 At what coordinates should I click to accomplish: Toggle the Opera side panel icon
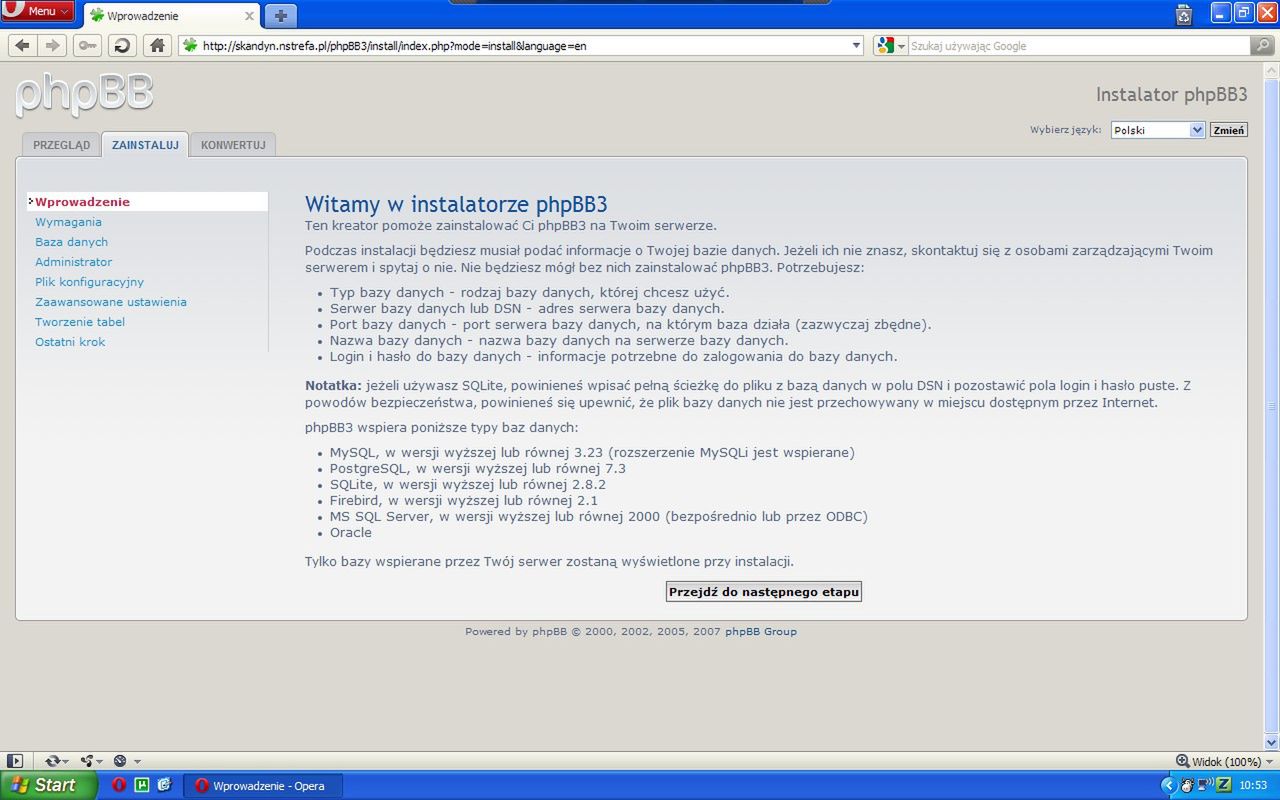point(14,761)
